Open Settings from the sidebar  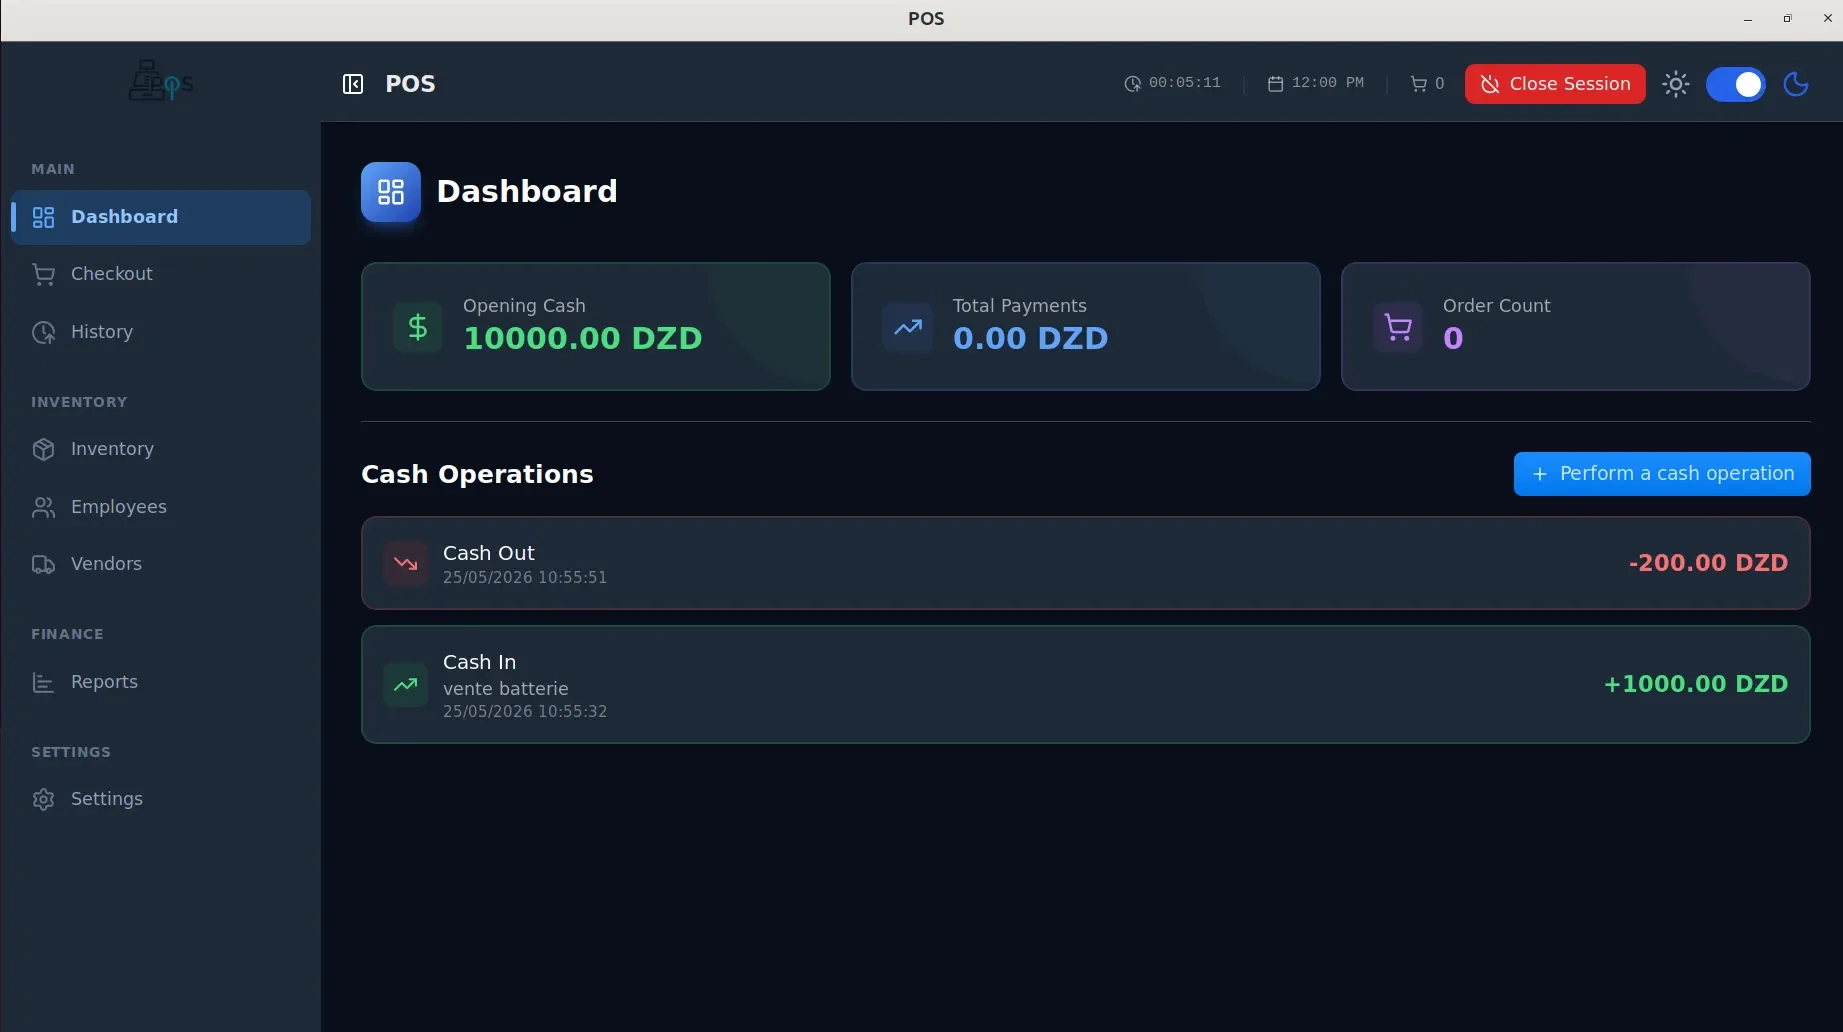tap(161, 799)
